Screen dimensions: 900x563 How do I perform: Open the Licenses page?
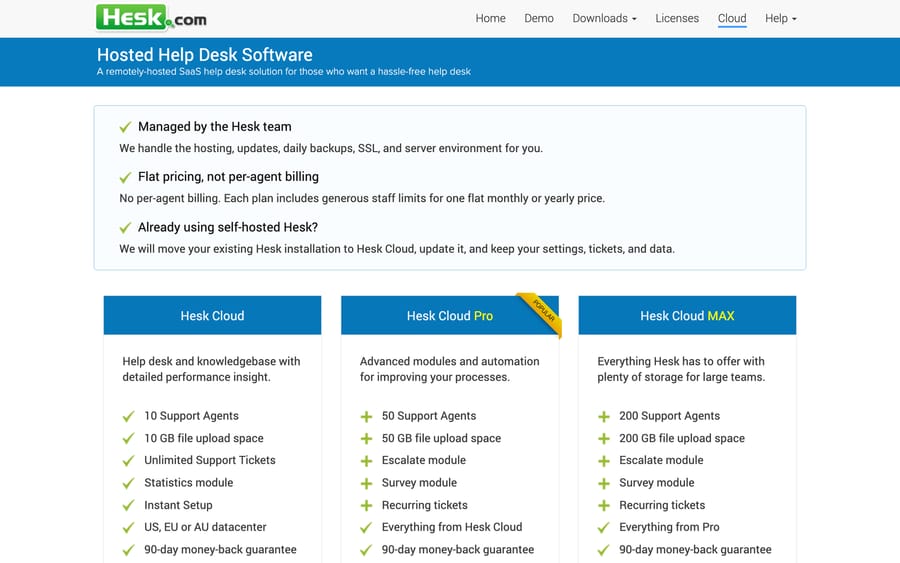(677, 18)
